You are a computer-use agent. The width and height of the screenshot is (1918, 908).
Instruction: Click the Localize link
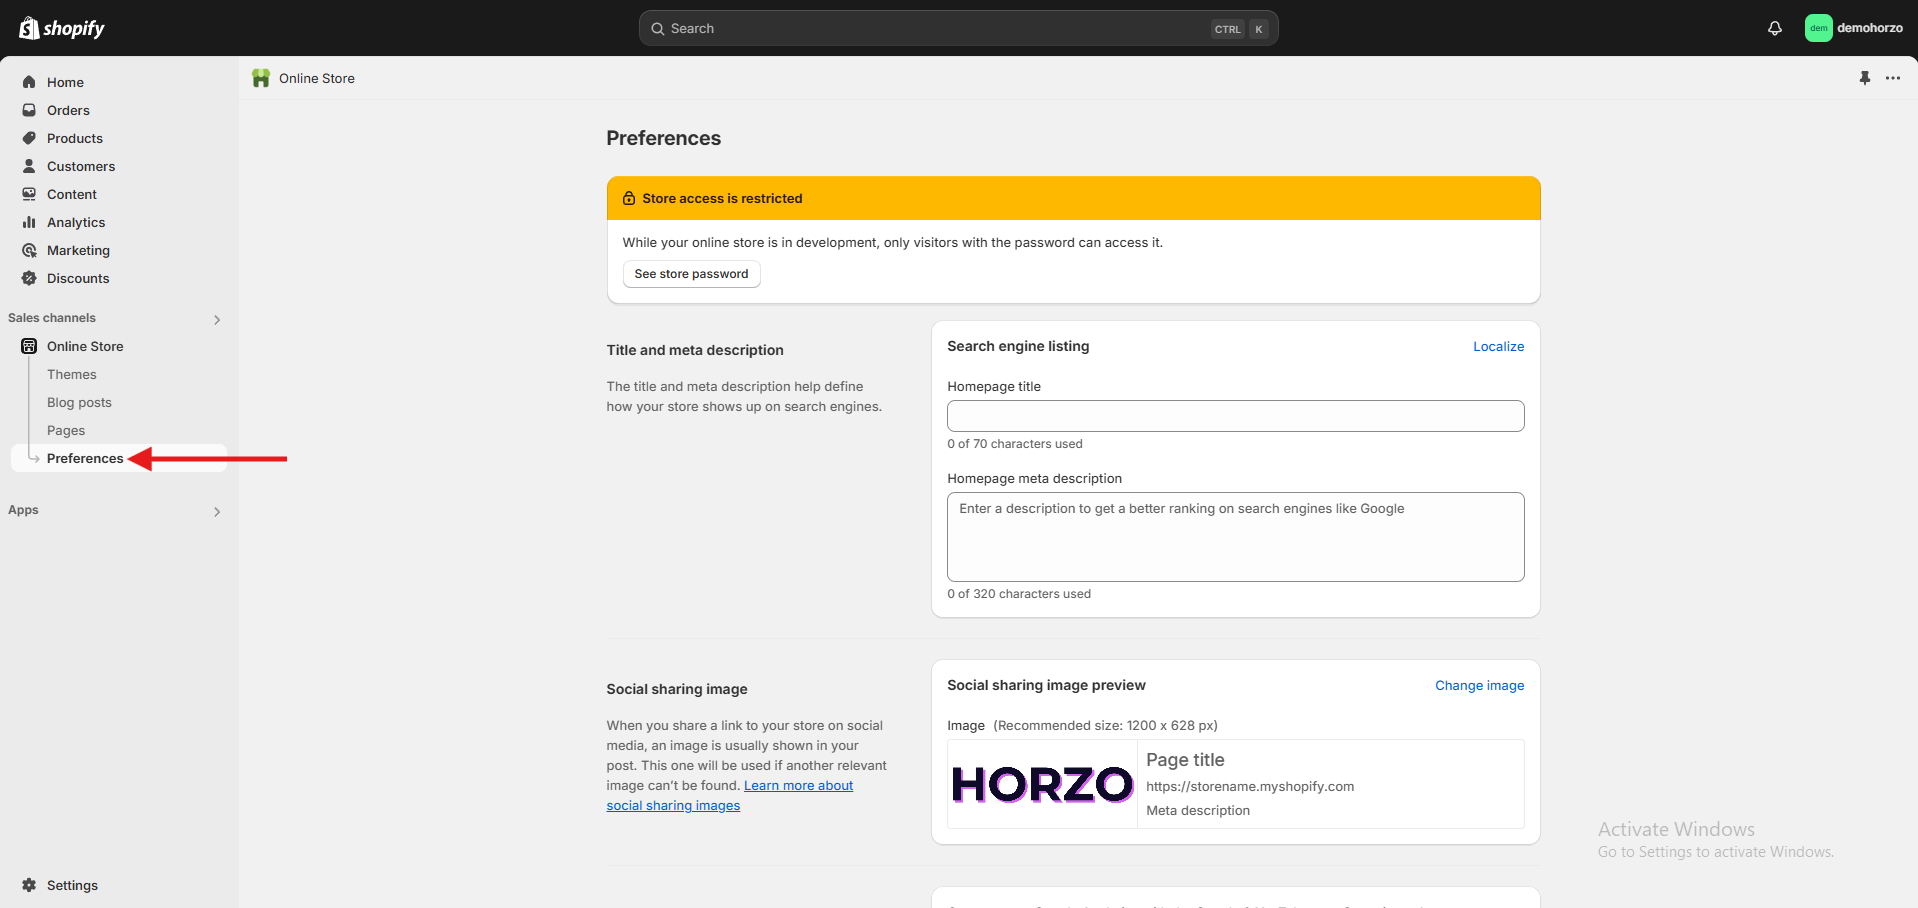point(1498,346)
